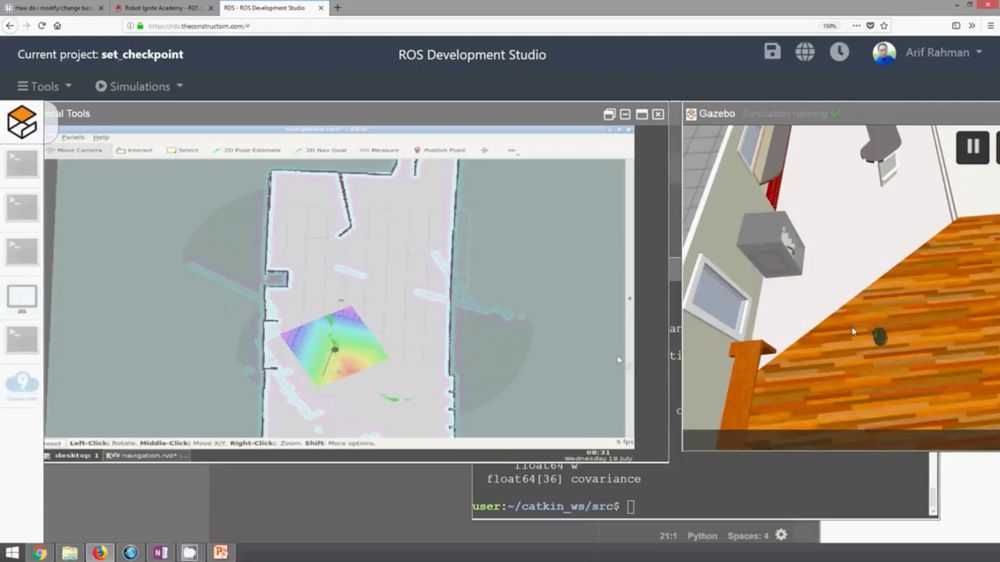The width and height of the screenshot is (1000, 562).
Task: Click the minus remove-tool dropdown in RViz toolbar
Action: [512, 151]
